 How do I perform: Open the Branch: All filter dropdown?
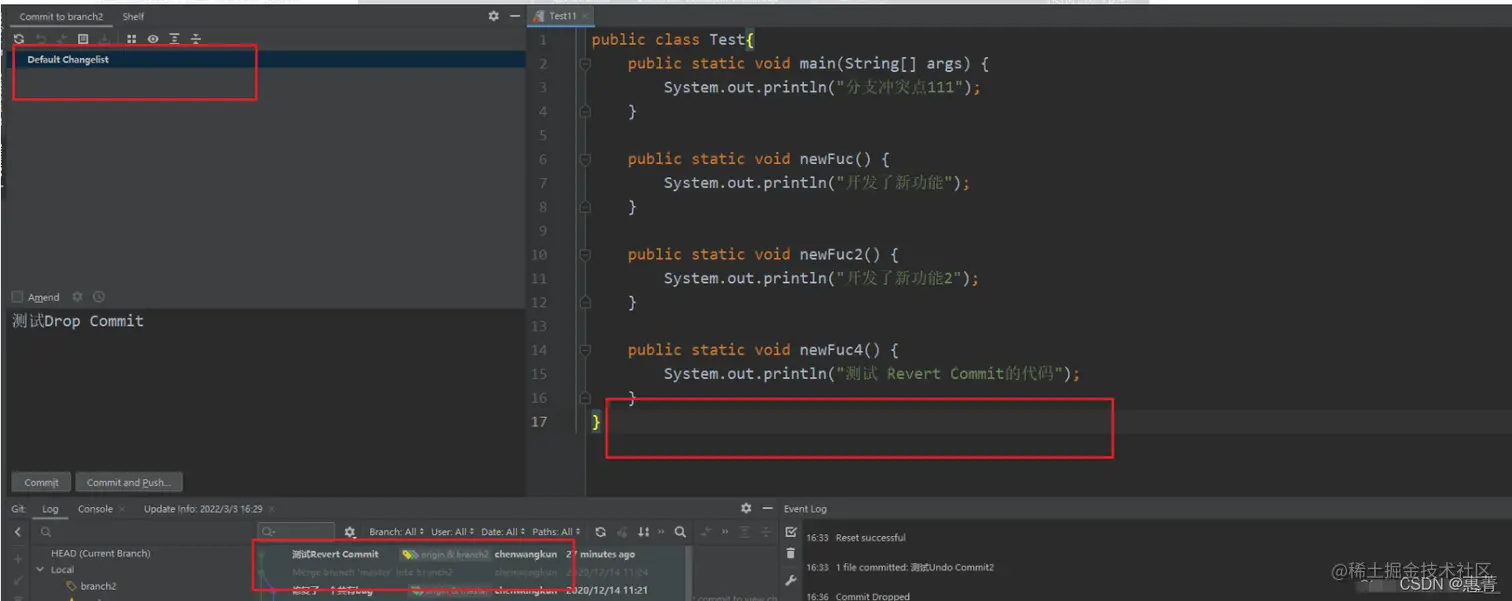tap(396, 532)
